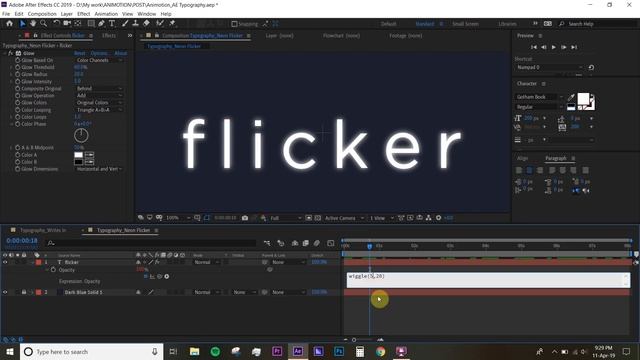Click the Color Phase angle dial
Screen dimensions: 640x360
(x=81, y=136)
